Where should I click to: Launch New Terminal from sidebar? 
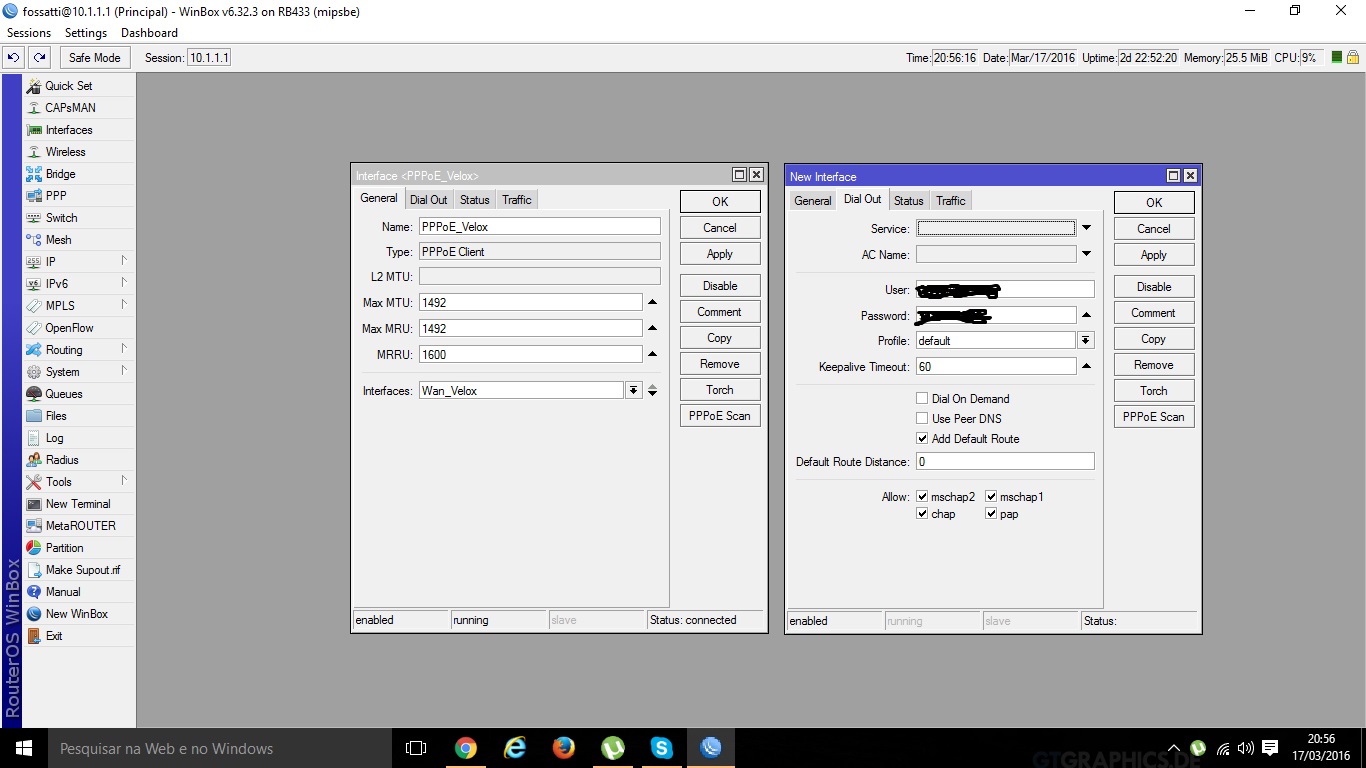click(x=77, y=504)
